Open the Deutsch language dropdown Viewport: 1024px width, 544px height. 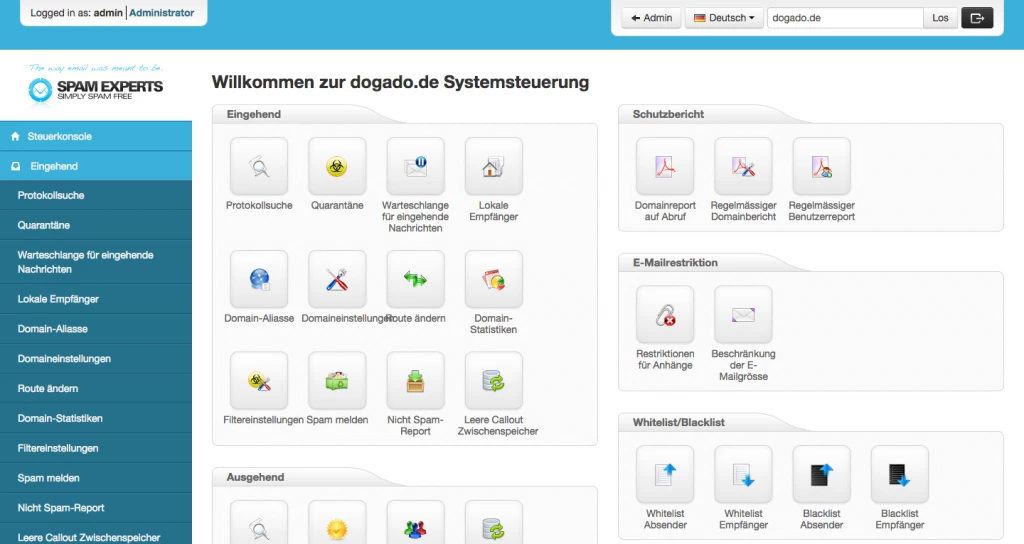click(724, 18)
